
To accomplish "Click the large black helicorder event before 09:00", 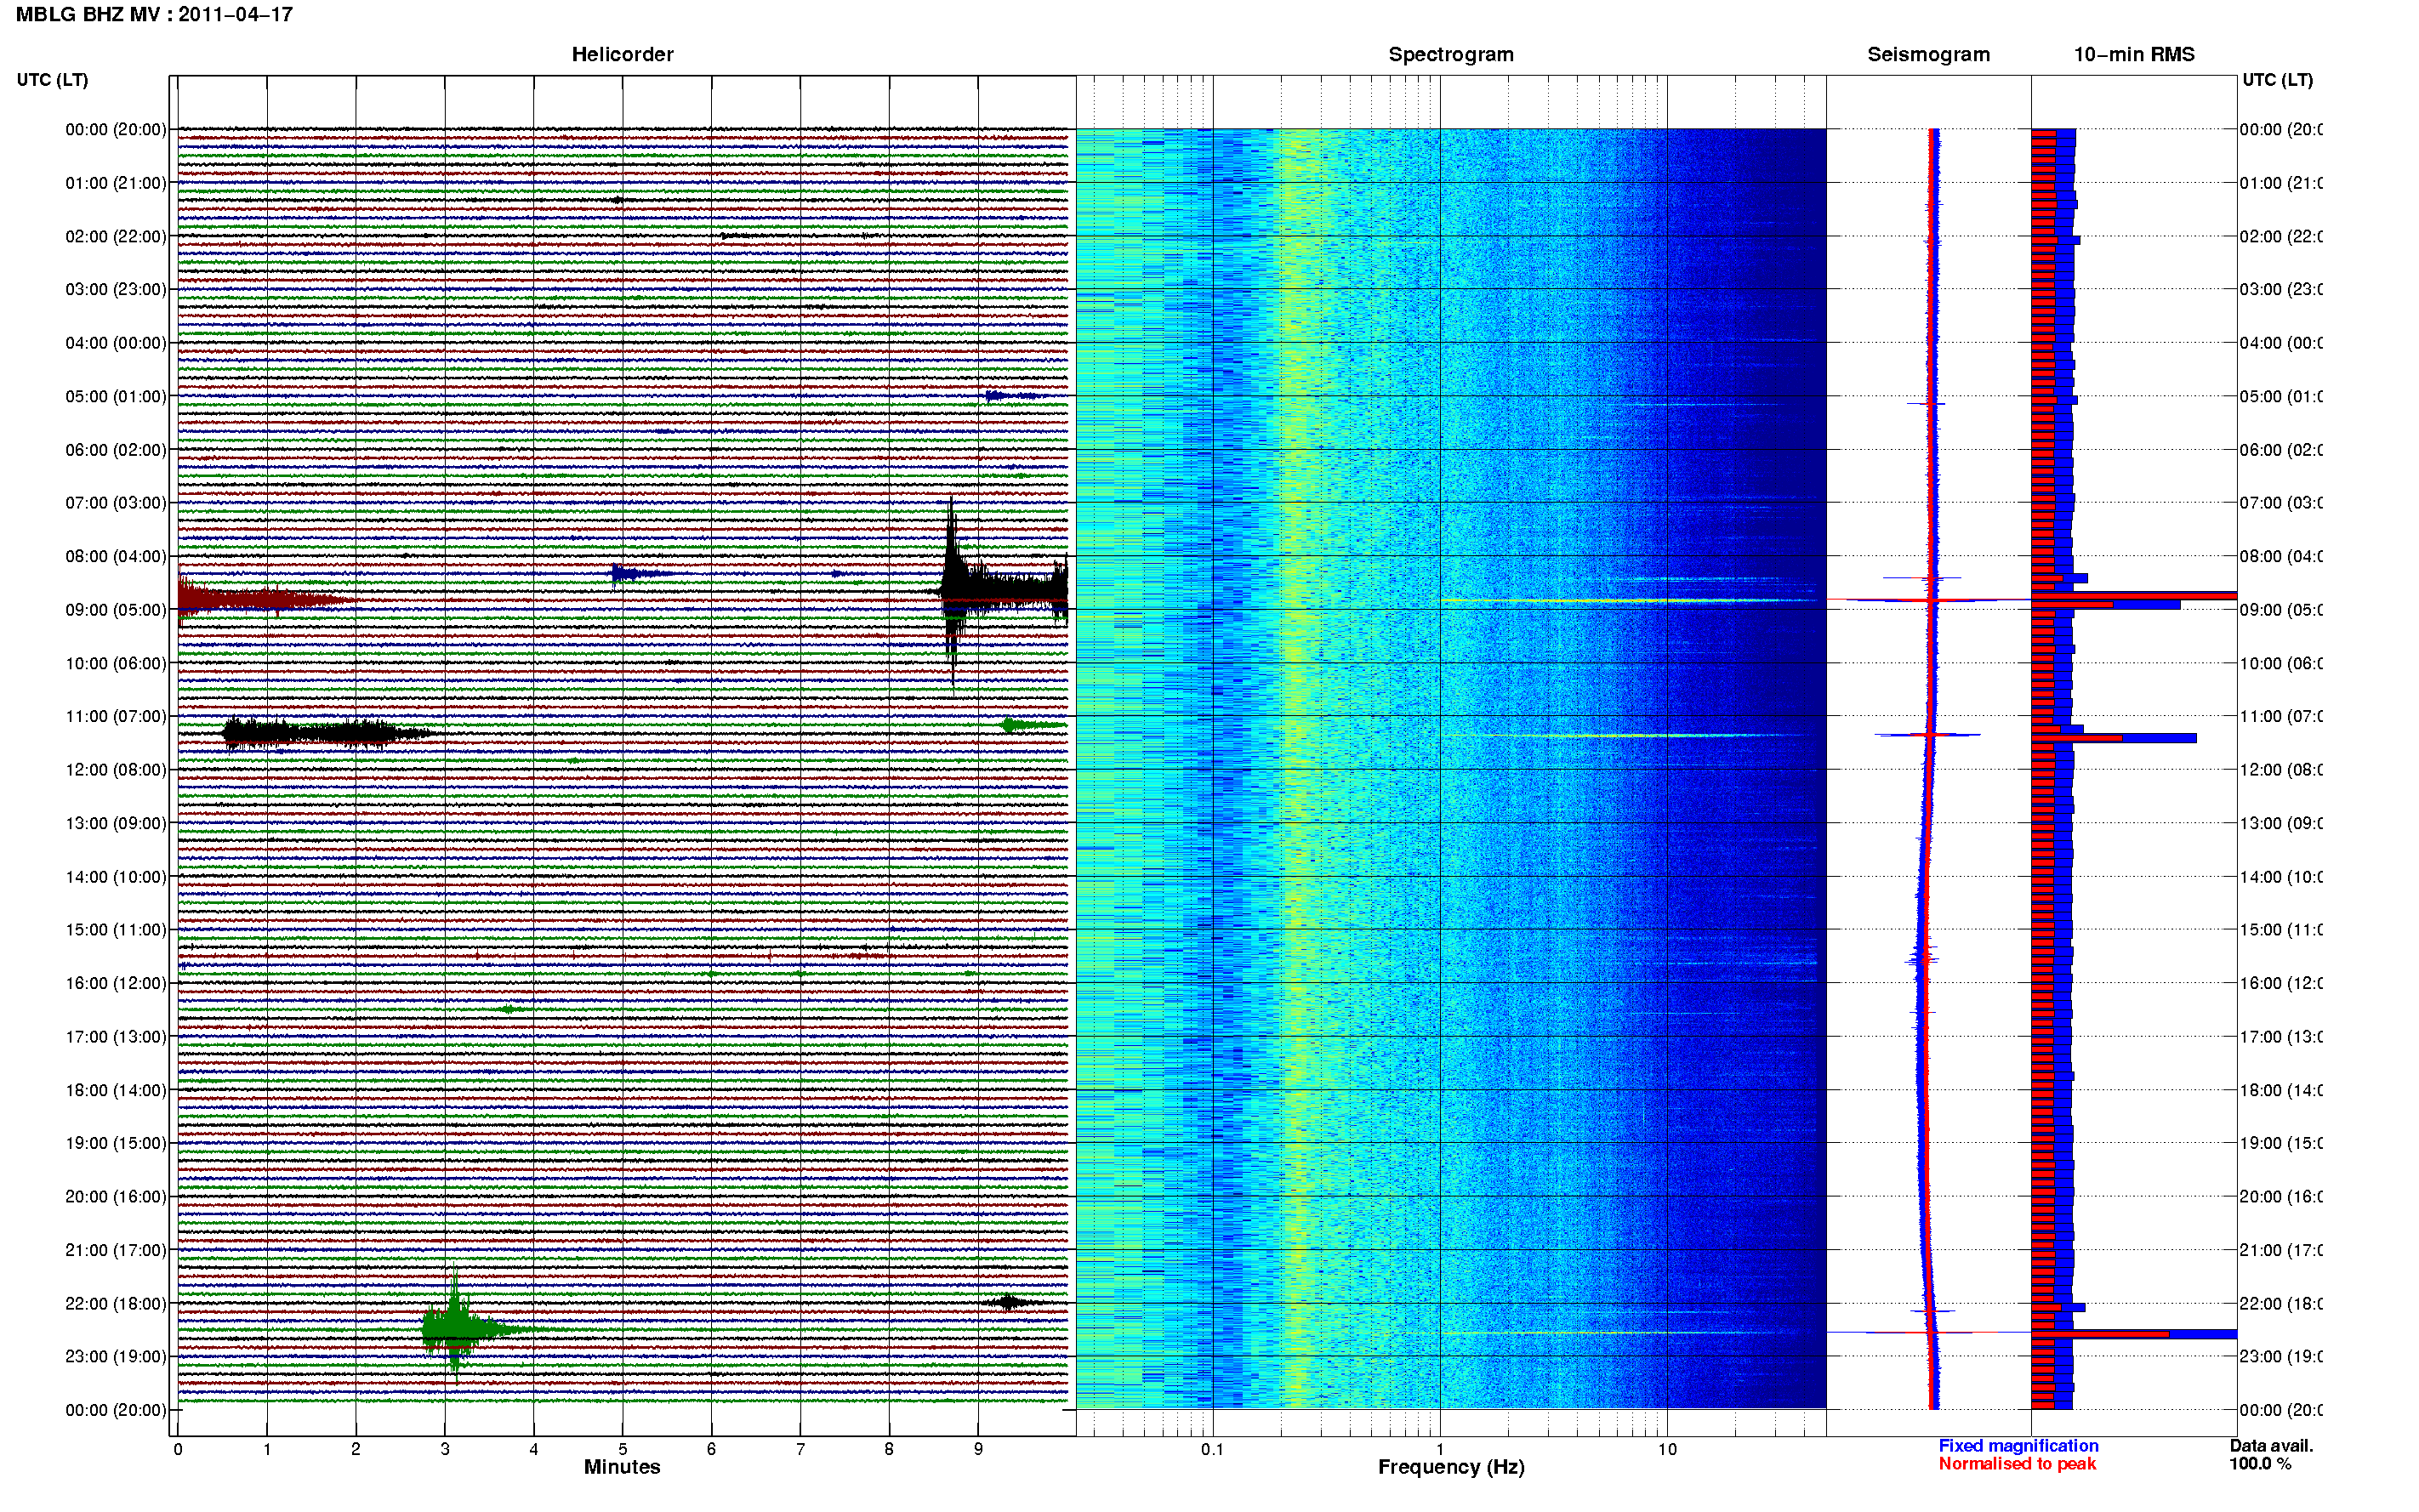I will [x=1004, y=590].
